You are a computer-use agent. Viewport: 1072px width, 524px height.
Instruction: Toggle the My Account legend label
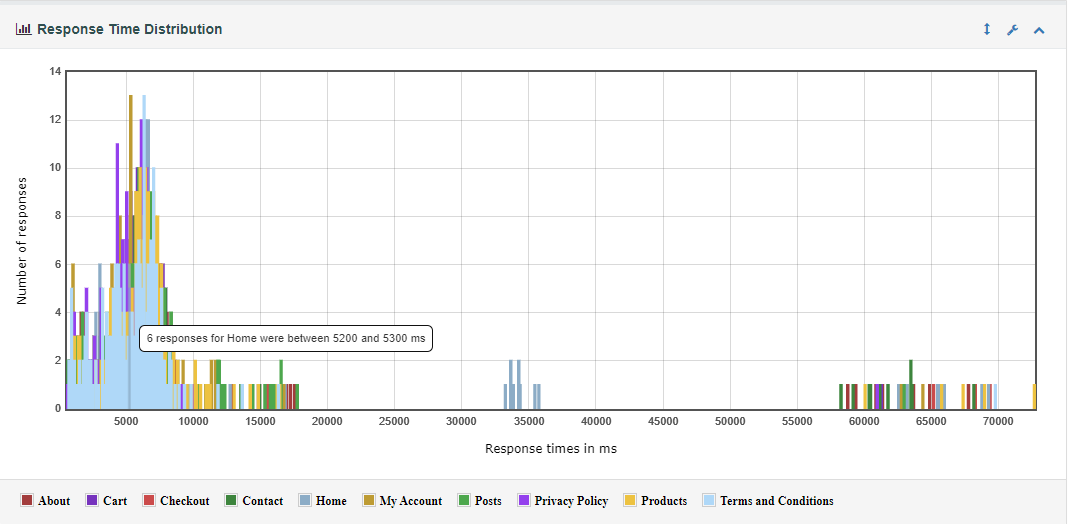pos(411,501)
